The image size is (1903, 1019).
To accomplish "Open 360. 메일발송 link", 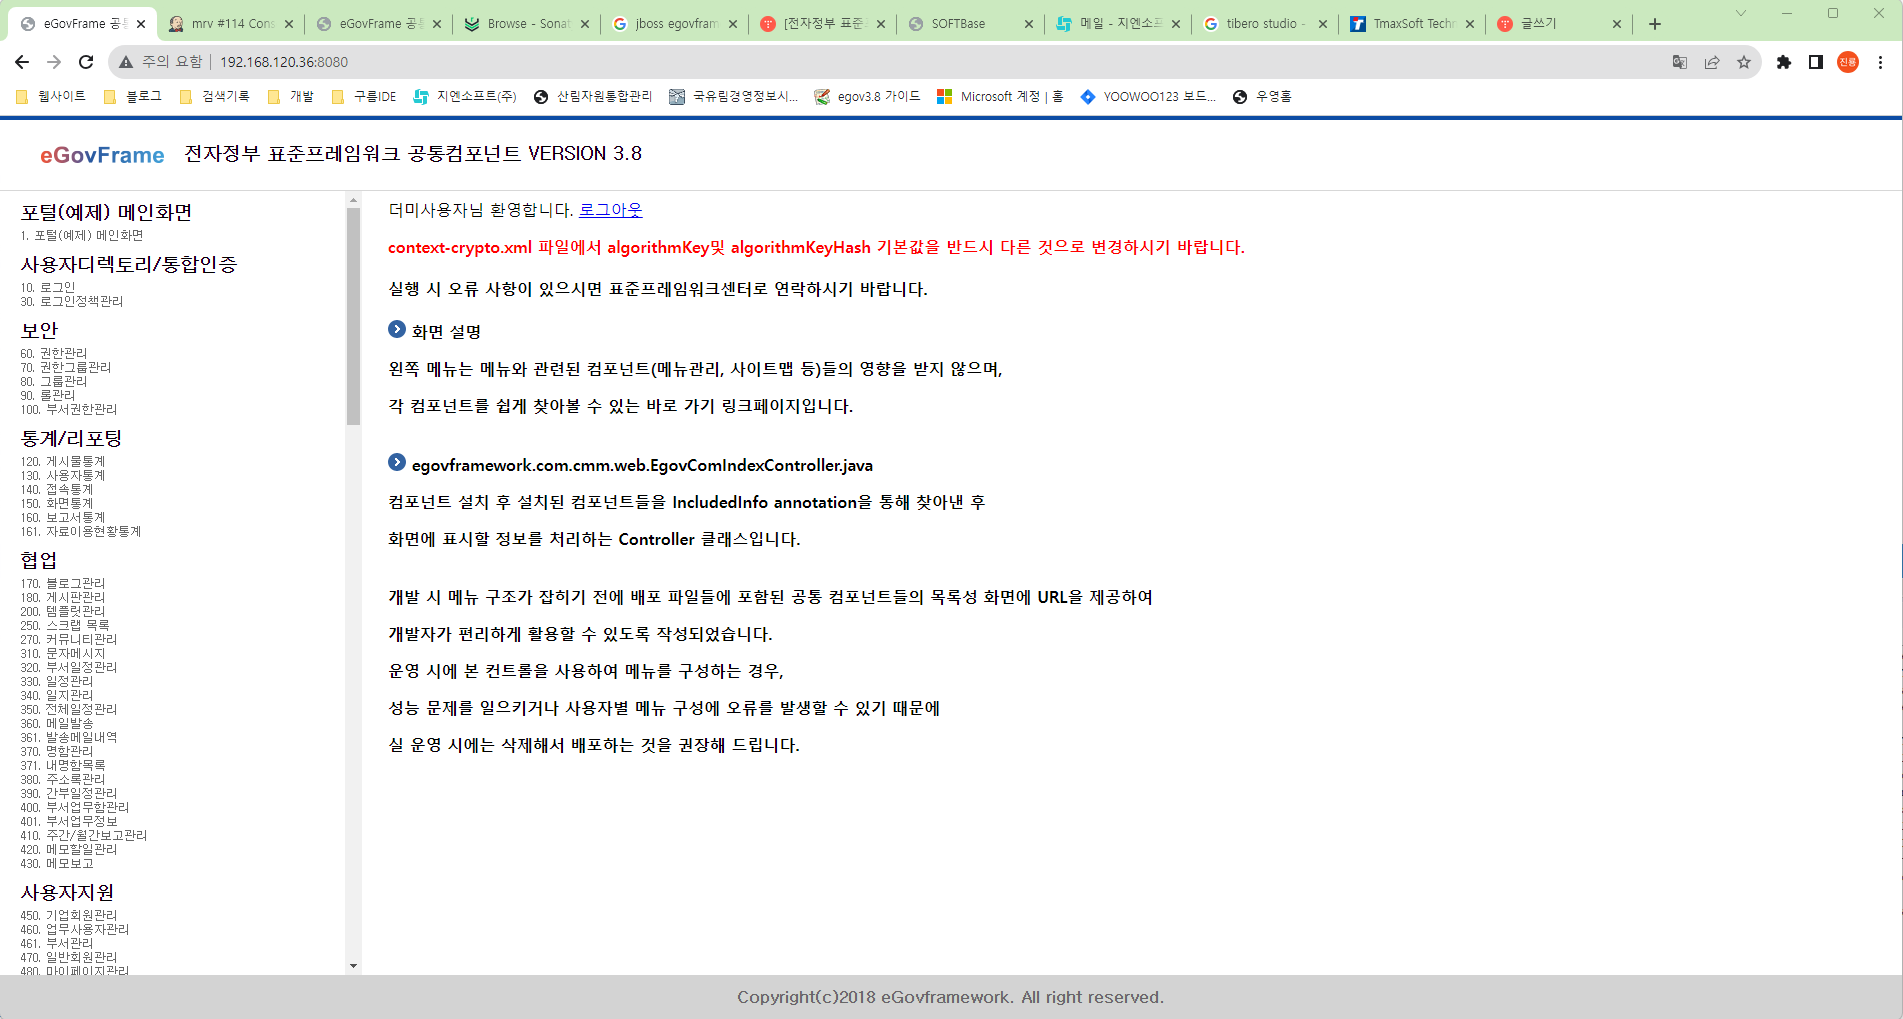I will [x=57, y=723].
